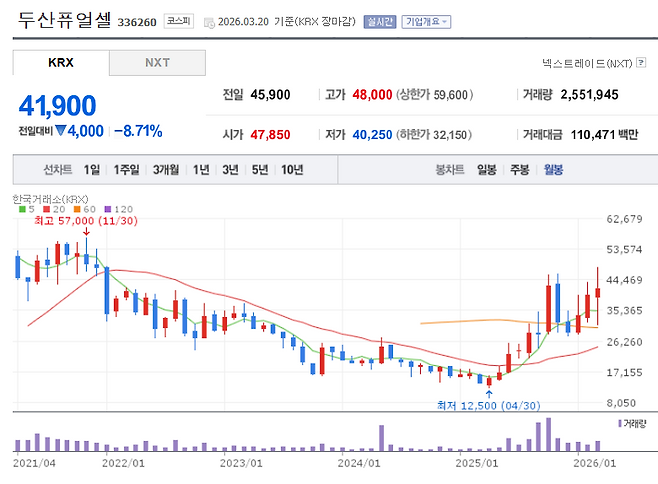
Task: Open the 기업개요 dropdown
Action: (x=426, y=21)
